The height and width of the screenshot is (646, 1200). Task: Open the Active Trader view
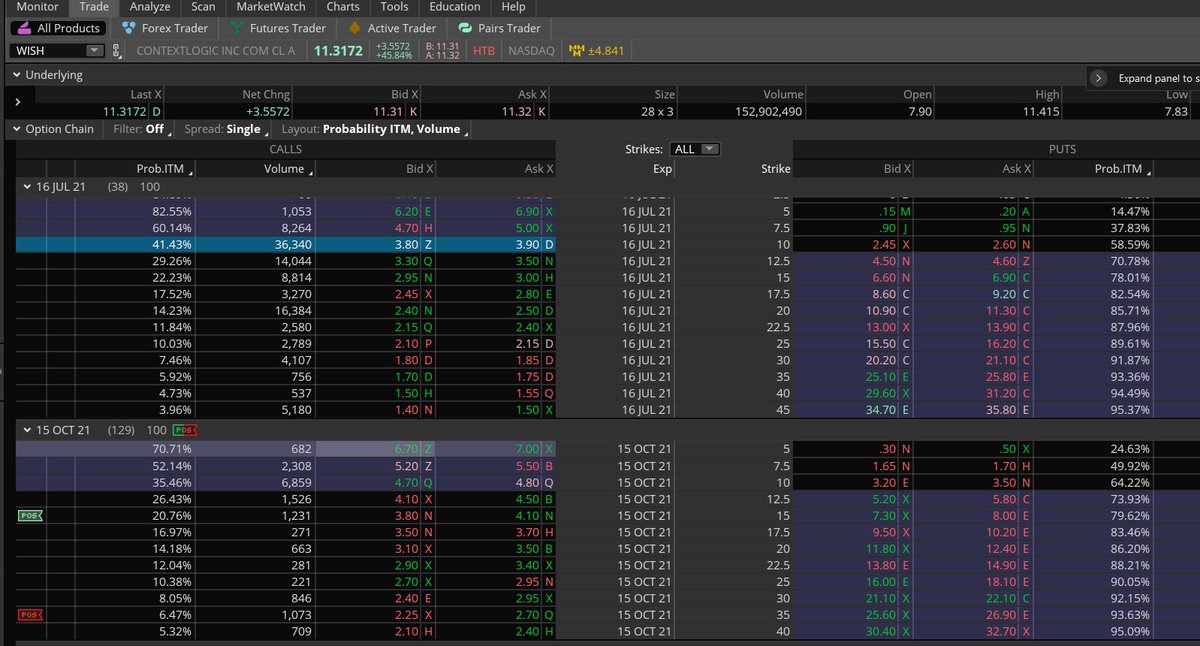391,28
